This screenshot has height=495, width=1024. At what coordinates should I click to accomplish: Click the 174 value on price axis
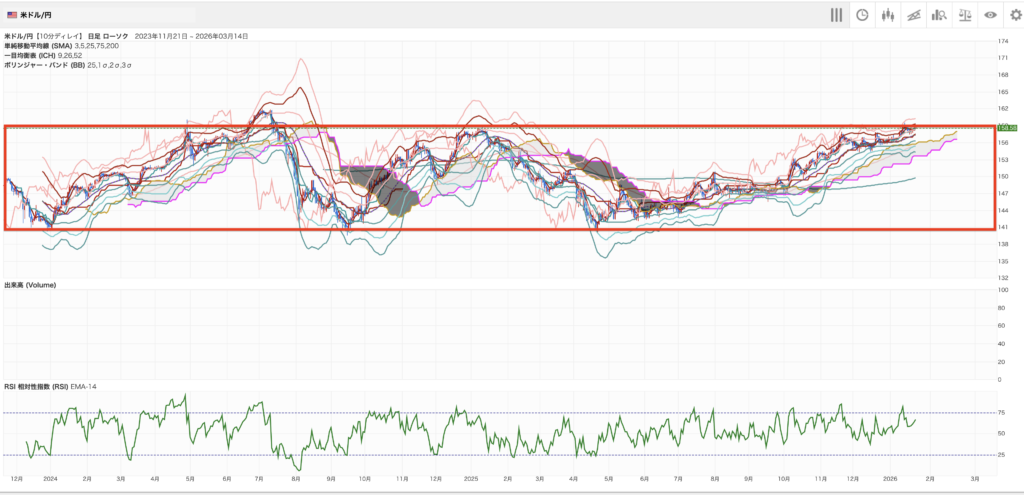pyautogui.click(x=1002, y=41)
